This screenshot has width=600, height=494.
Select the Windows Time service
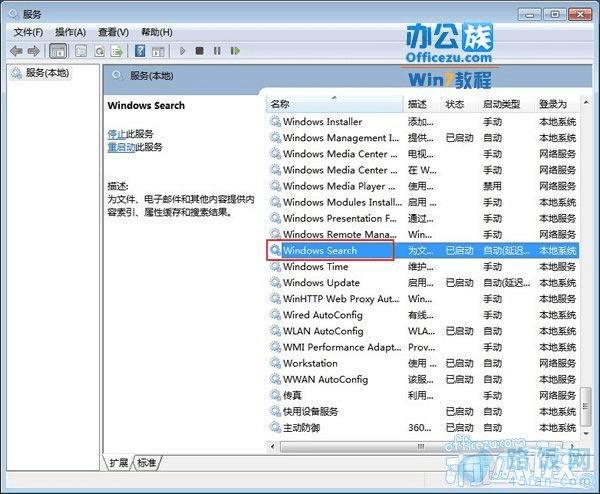[423, 266]
